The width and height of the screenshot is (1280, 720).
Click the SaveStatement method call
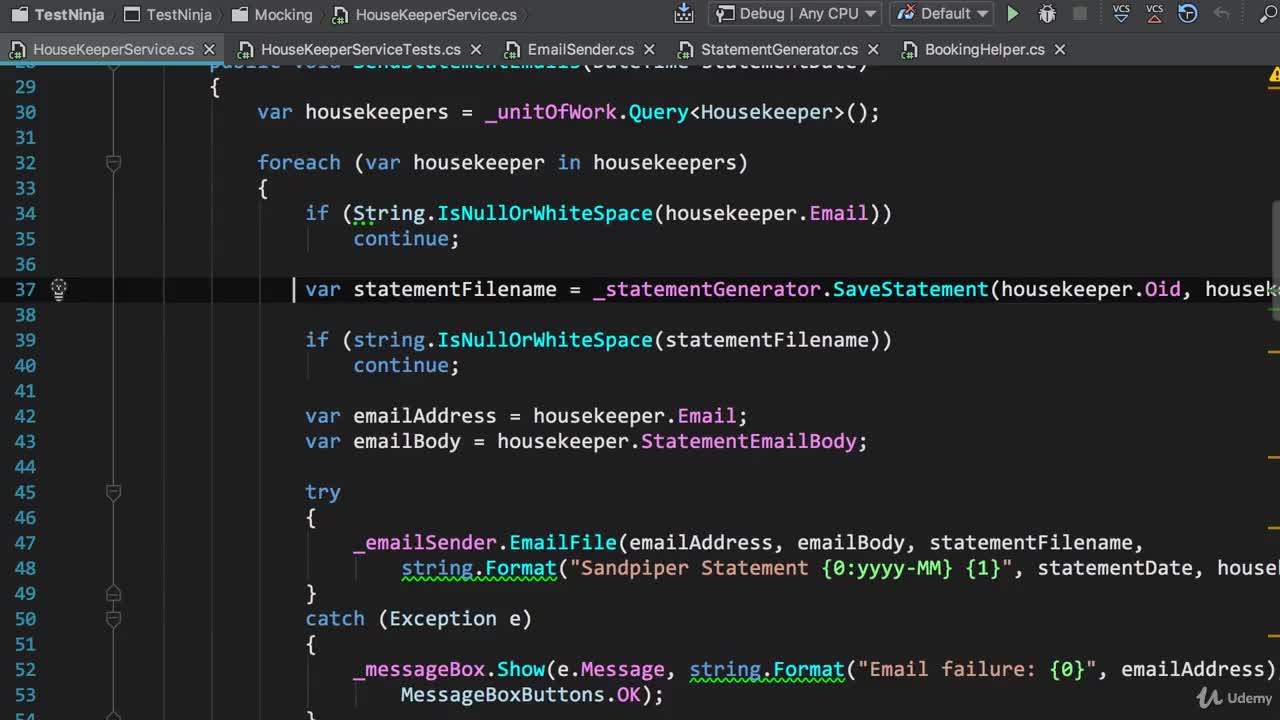pos(910,289)
